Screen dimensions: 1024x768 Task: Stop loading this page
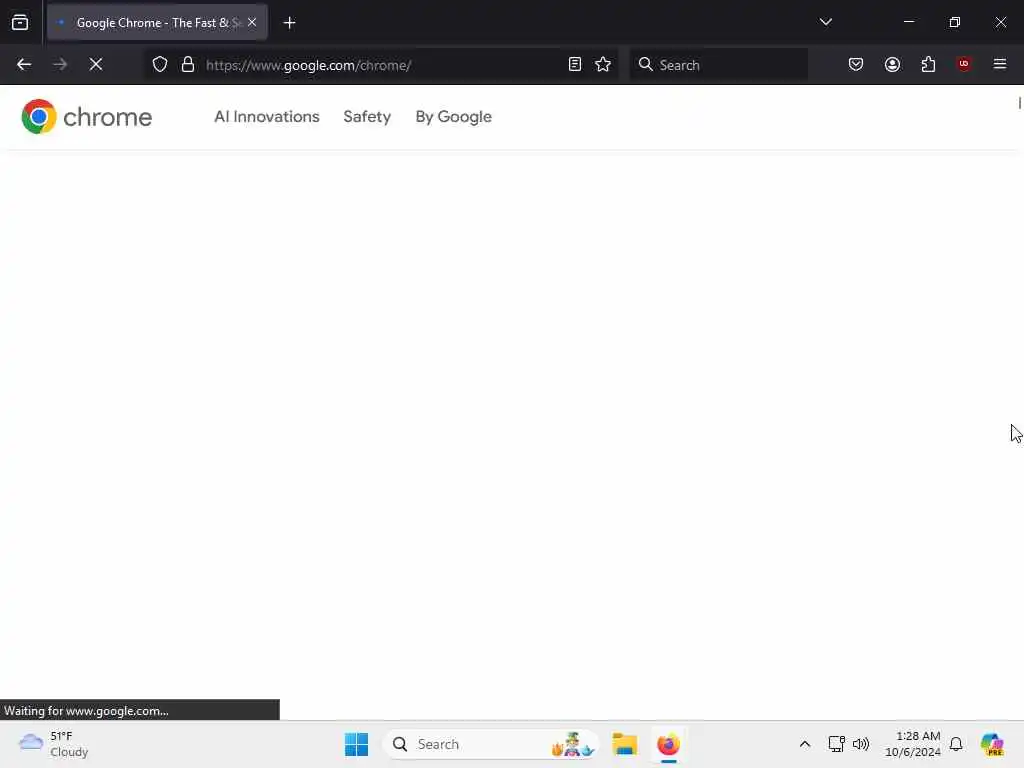point(96,65)
